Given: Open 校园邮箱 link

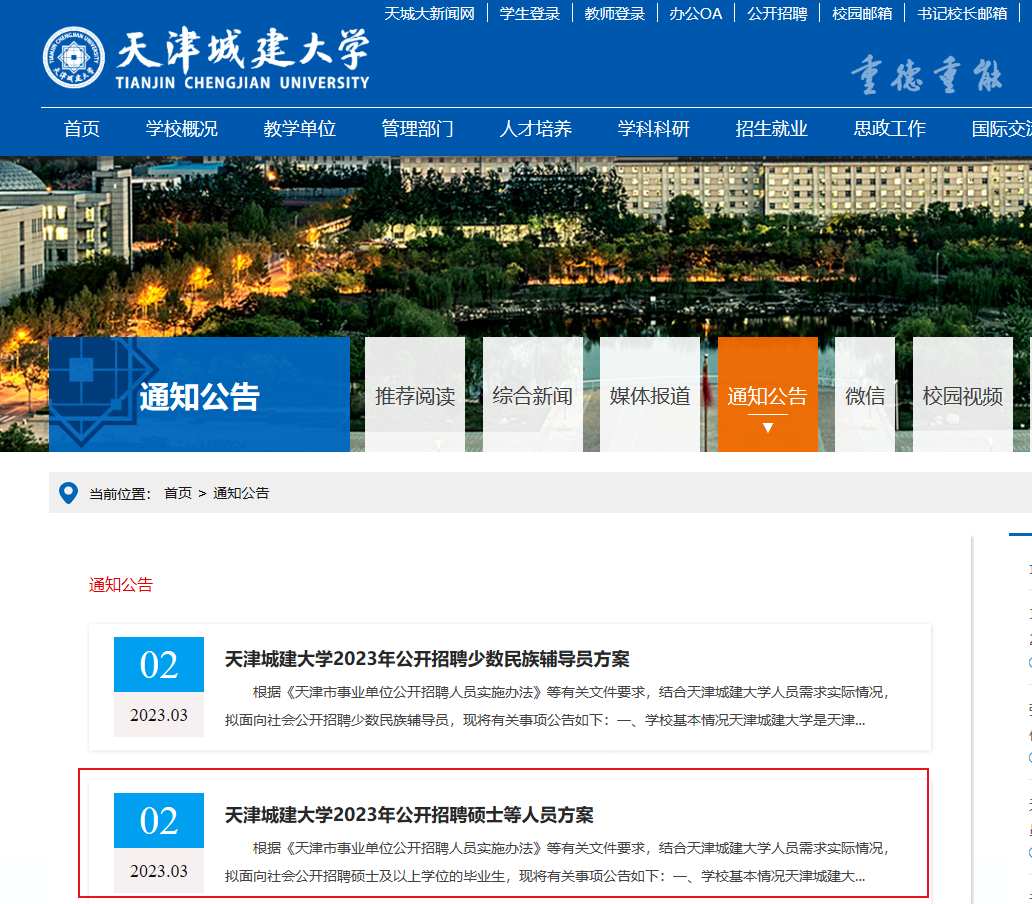Looking at the screenshot, I should (862, 14).
